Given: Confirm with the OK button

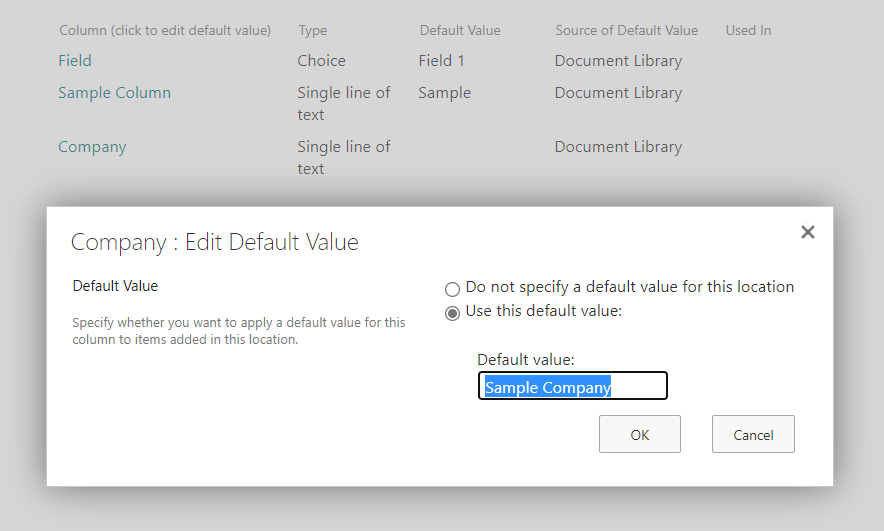Looking at the screenshot, I should (639, 434).
